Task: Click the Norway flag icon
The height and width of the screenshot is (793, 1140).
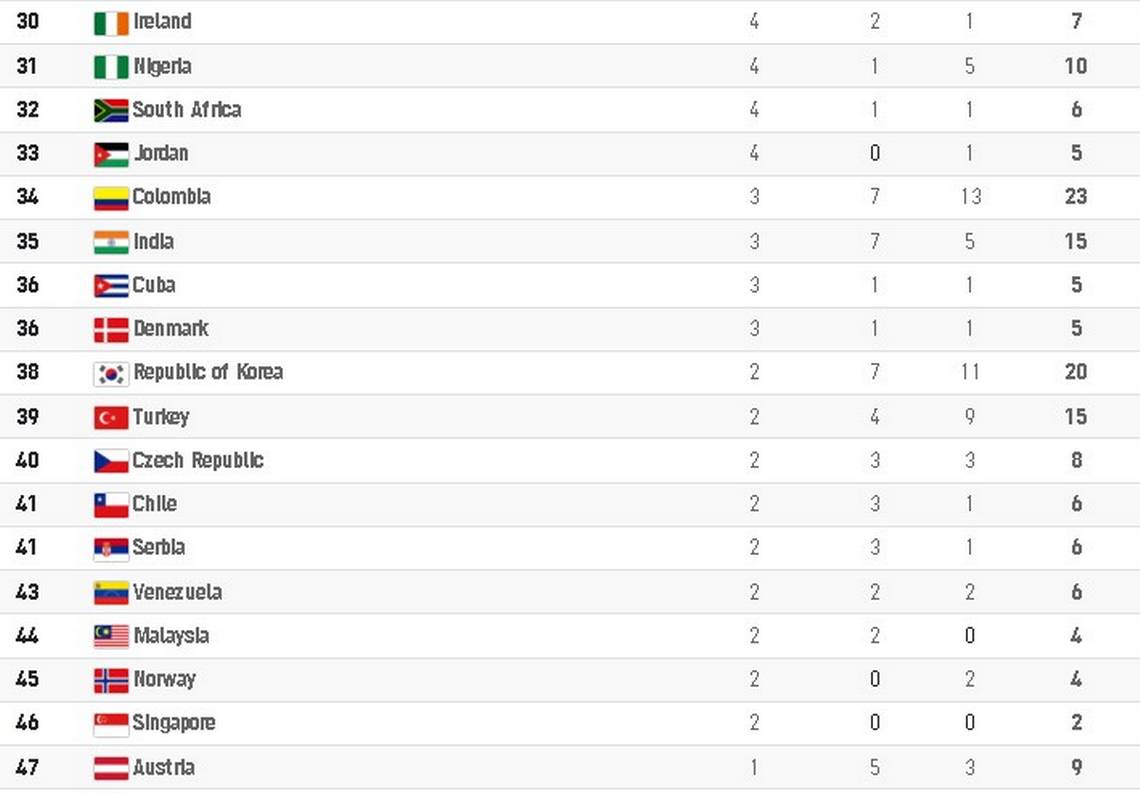Action: coord(111,681)
